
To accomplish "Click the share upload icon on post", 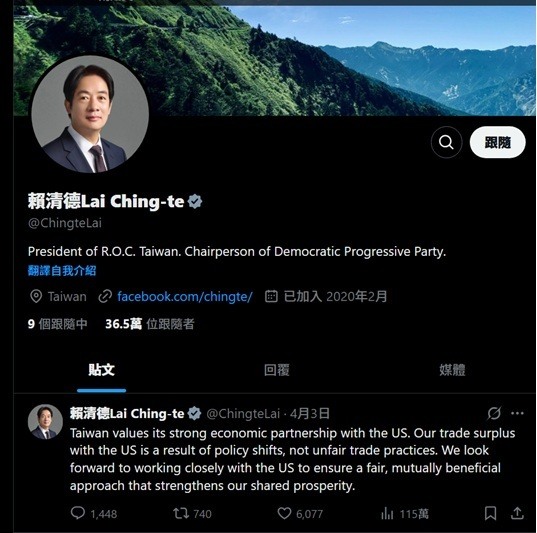I will coord(517,513).
